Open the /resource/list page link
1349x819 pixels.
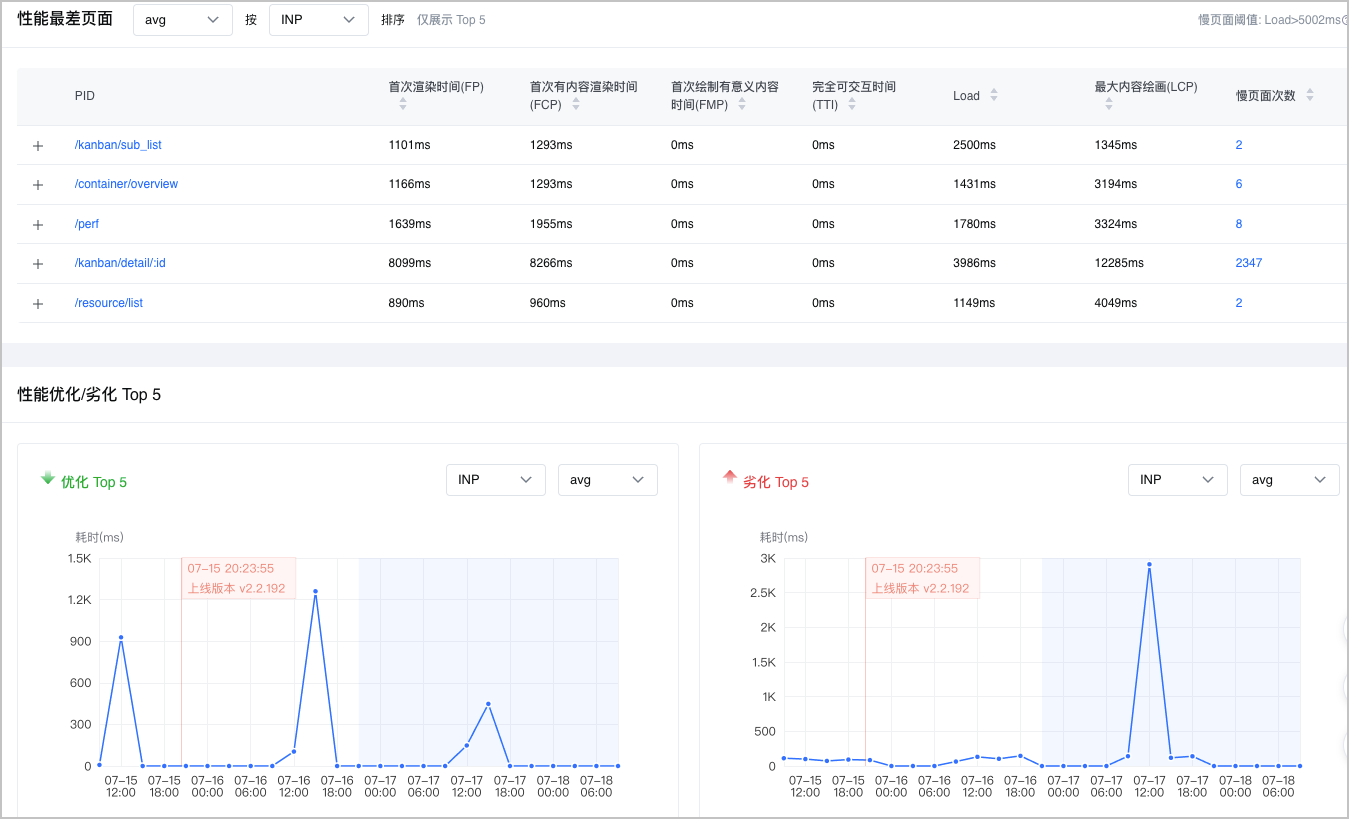click(109, 303)
